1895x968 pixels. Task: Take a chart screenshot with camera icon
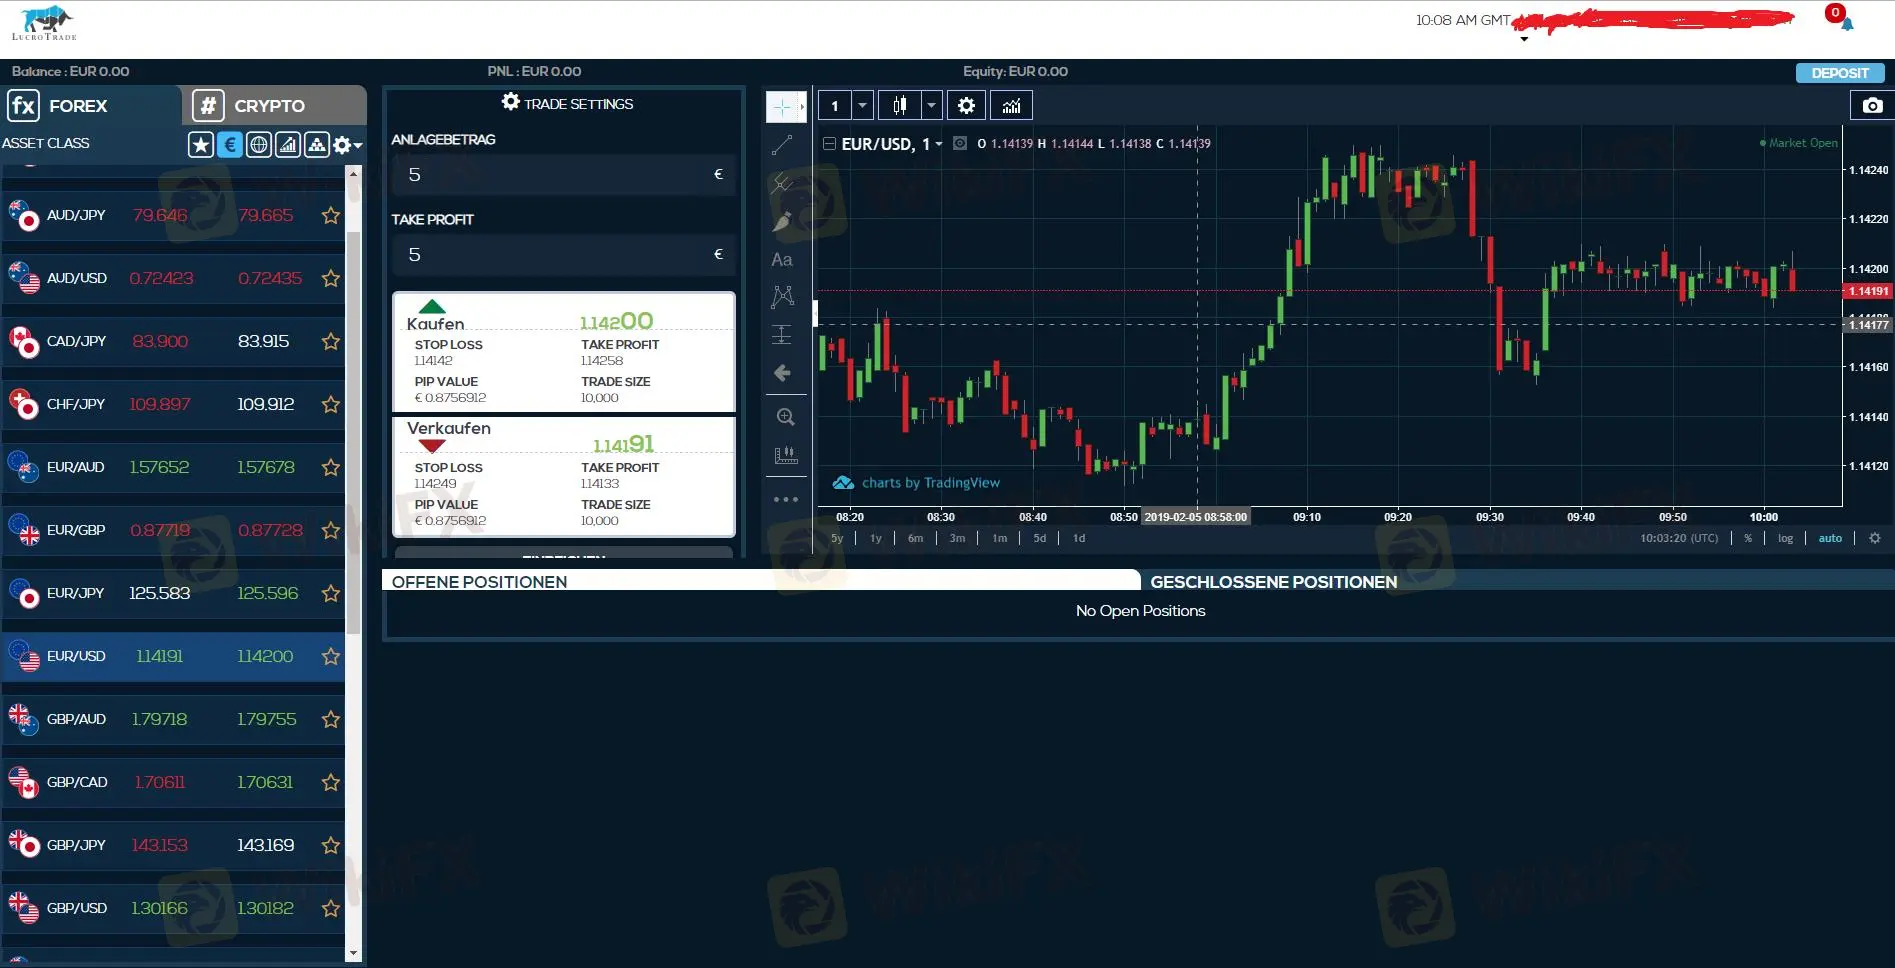pos(1870,105)
